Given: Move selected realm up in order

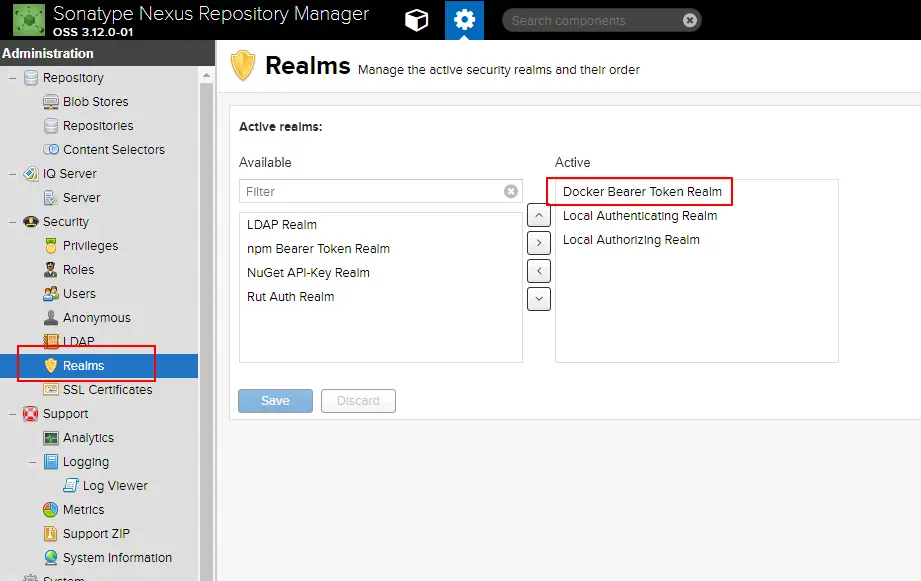Looking at the screenshot, I should click(x=539, y=215).
